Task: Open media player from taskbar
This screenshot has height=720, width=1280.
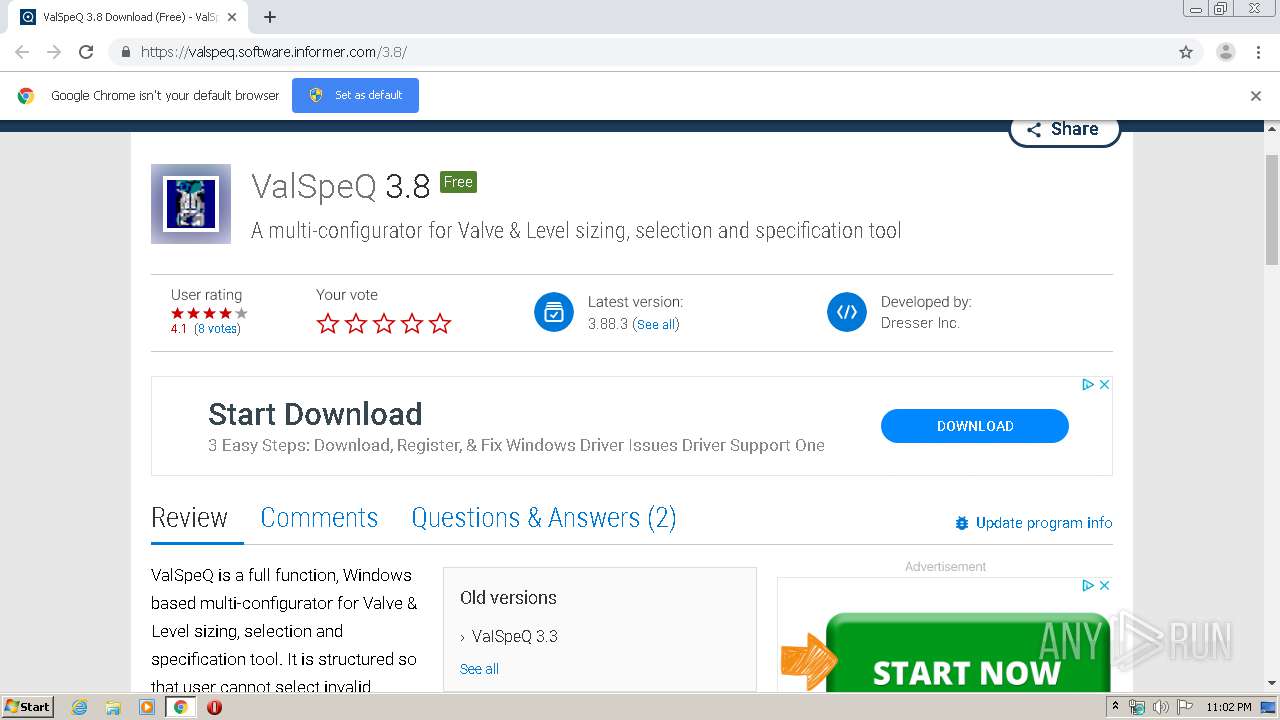Action: pyautogui.click(x=147, y=707)
